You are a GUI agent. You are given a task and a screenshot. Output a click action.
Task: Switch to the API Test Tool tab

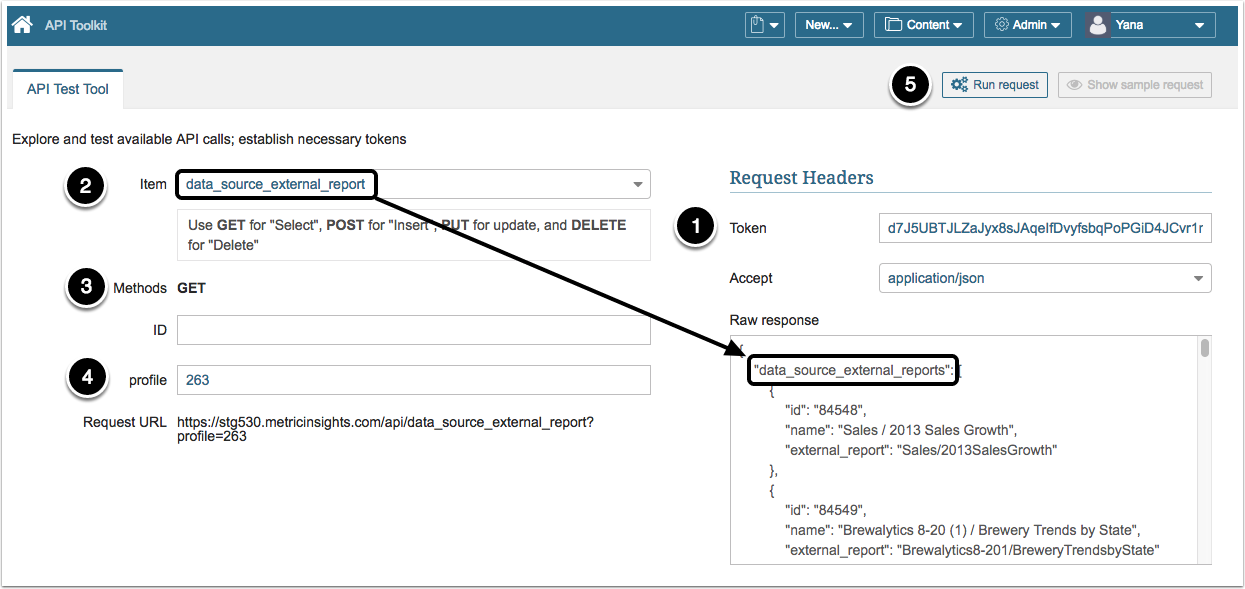(x=68, y=89)
